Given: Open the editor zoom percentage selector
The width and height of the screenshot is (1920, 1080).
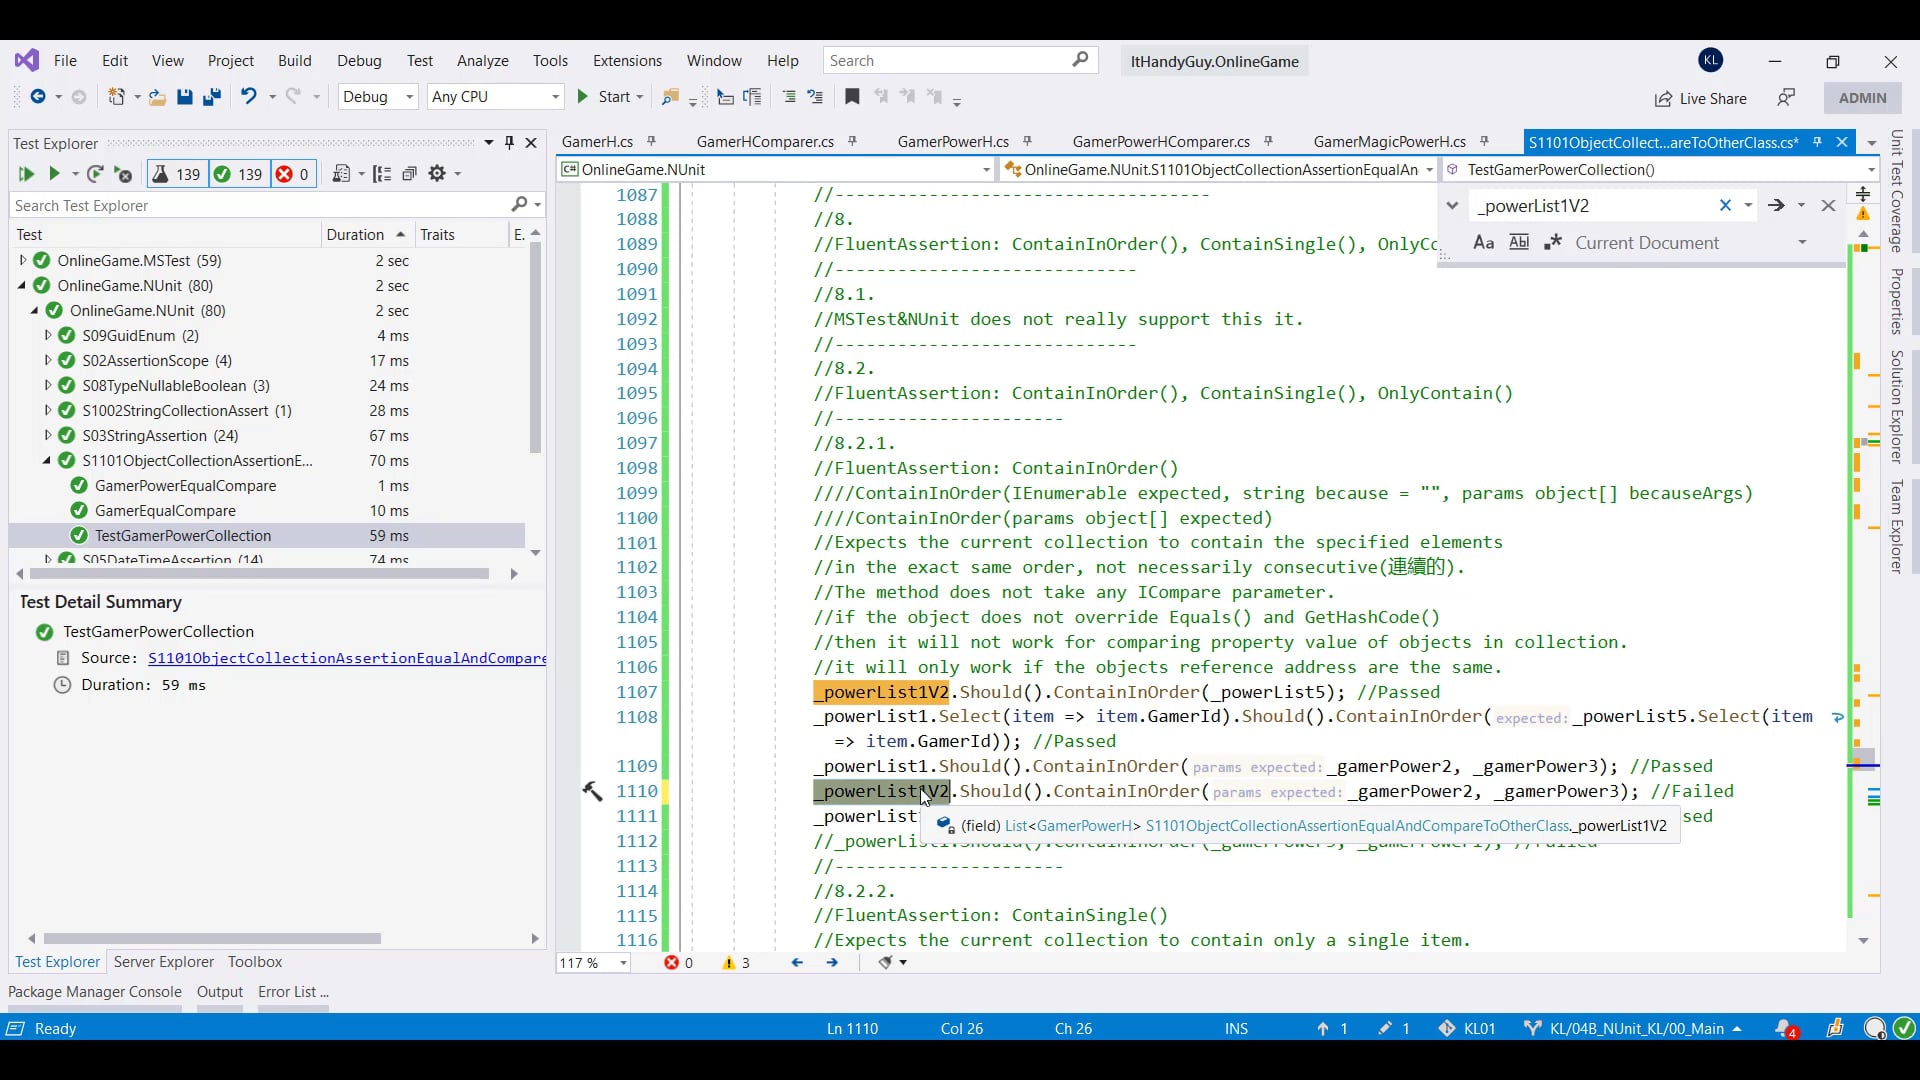Looking at the screenshot, I should pos(592,963).
